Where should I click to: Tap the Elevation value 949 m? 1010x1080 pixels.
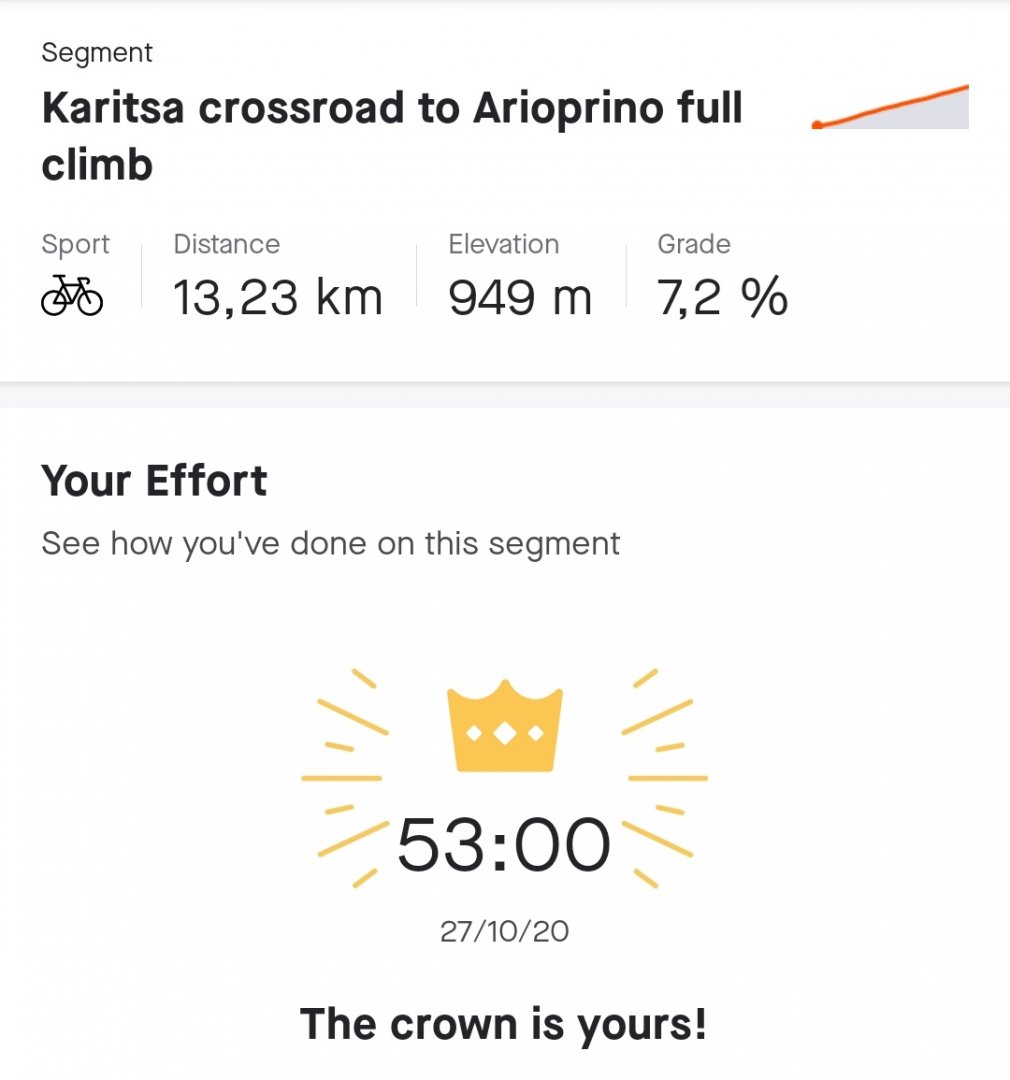coord(520,298)
